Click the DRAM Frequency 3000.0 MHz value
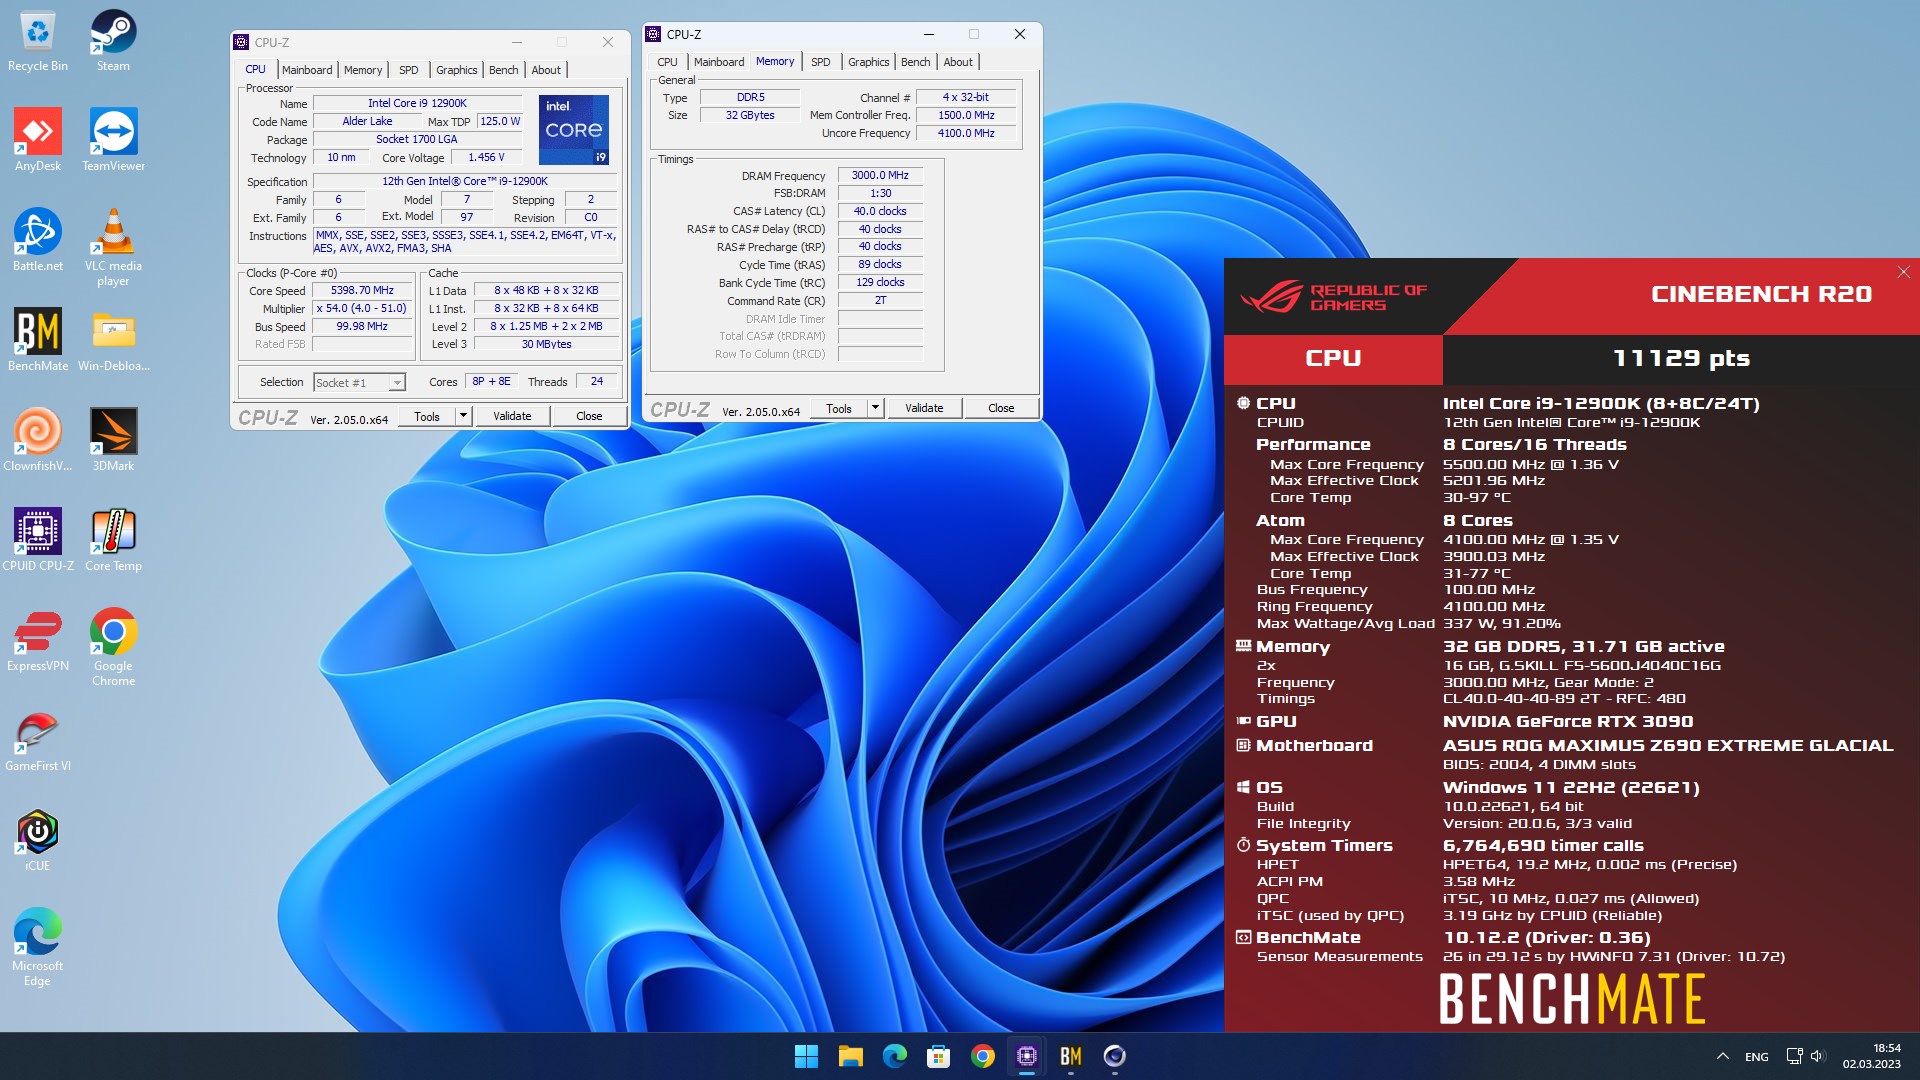The width and height of the screenshot is (1920, 1080). tap(880, 175)
